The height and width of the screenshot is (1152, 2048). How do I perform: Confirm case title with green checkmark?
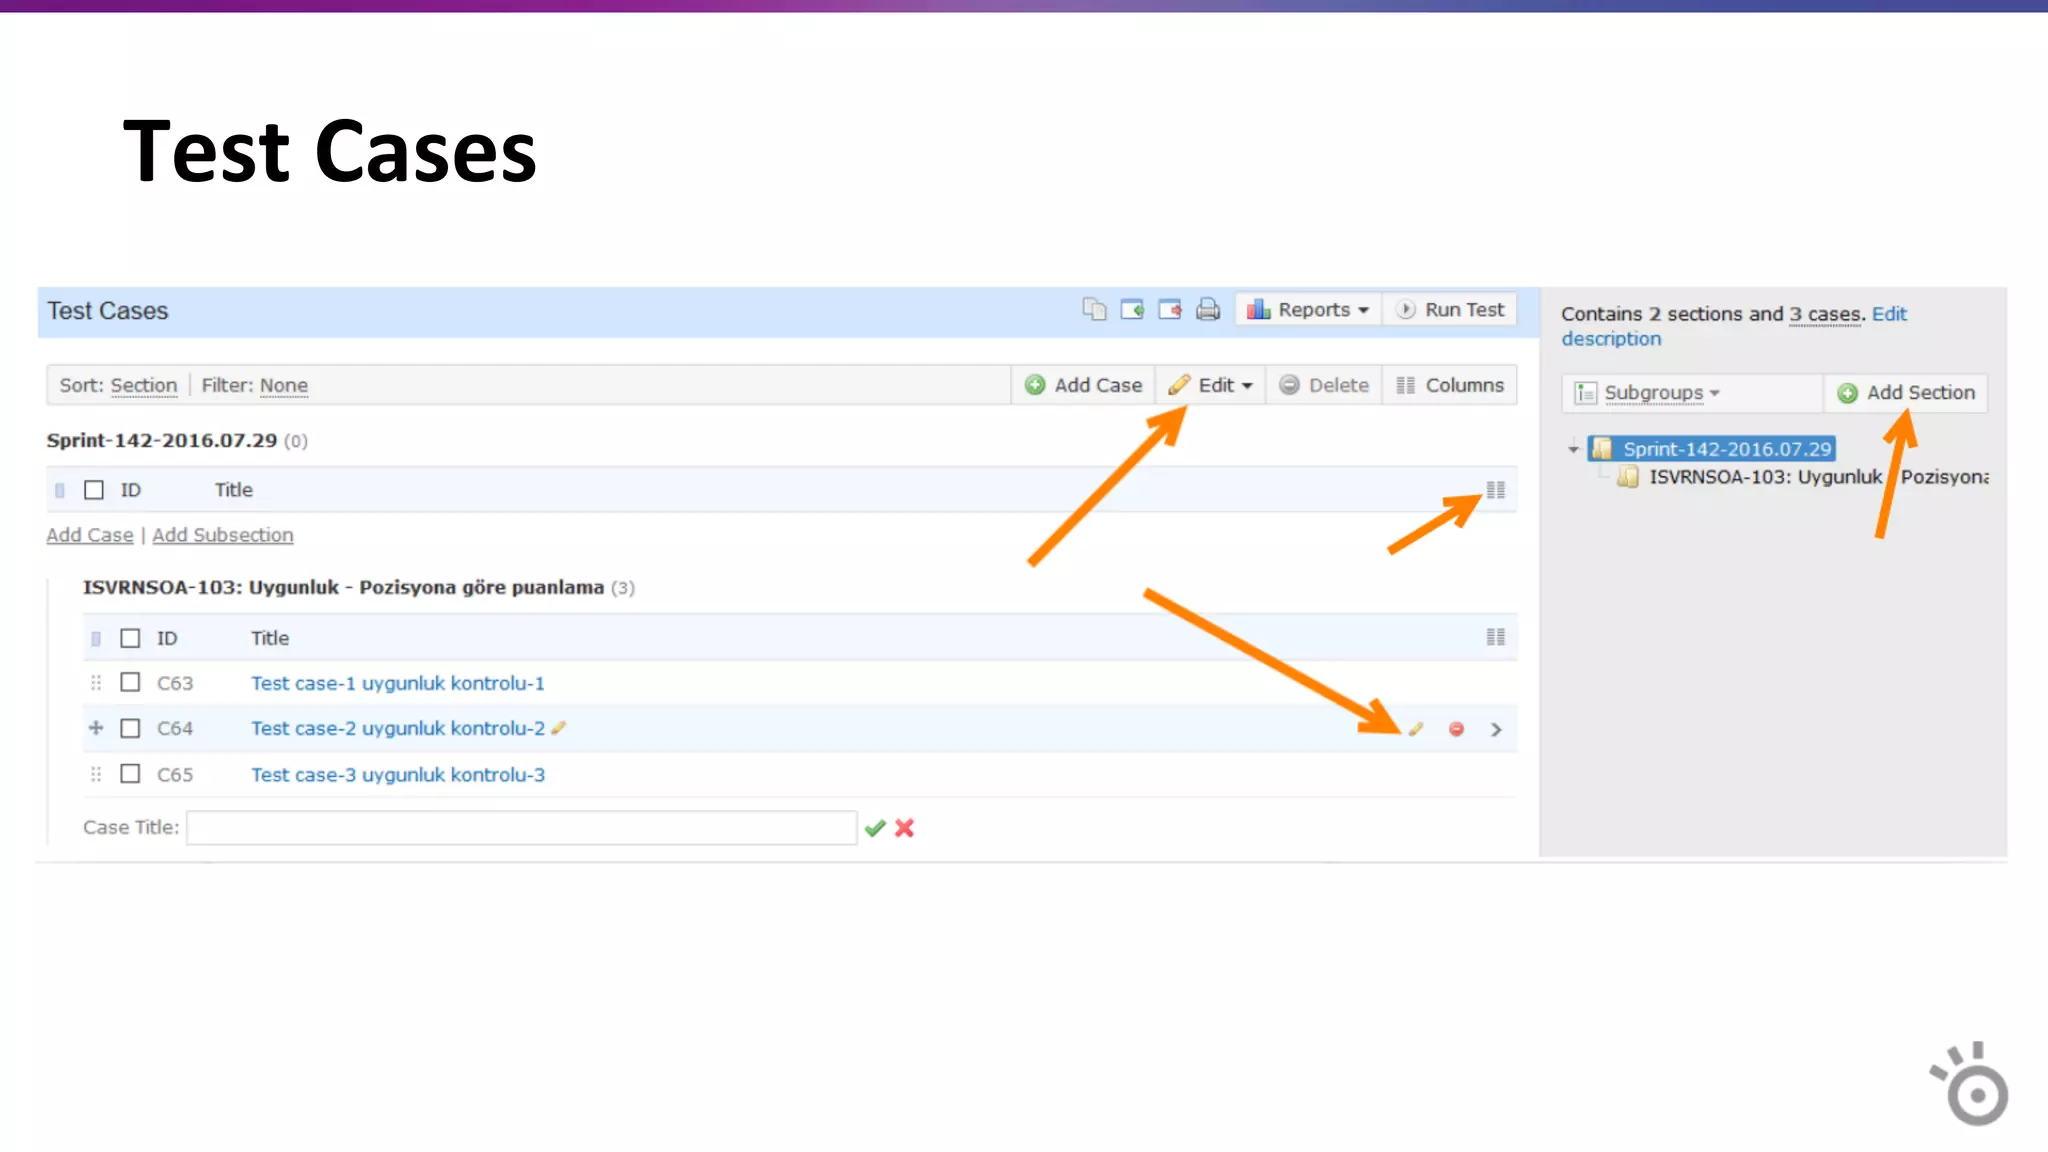click(x=875, y=828)
